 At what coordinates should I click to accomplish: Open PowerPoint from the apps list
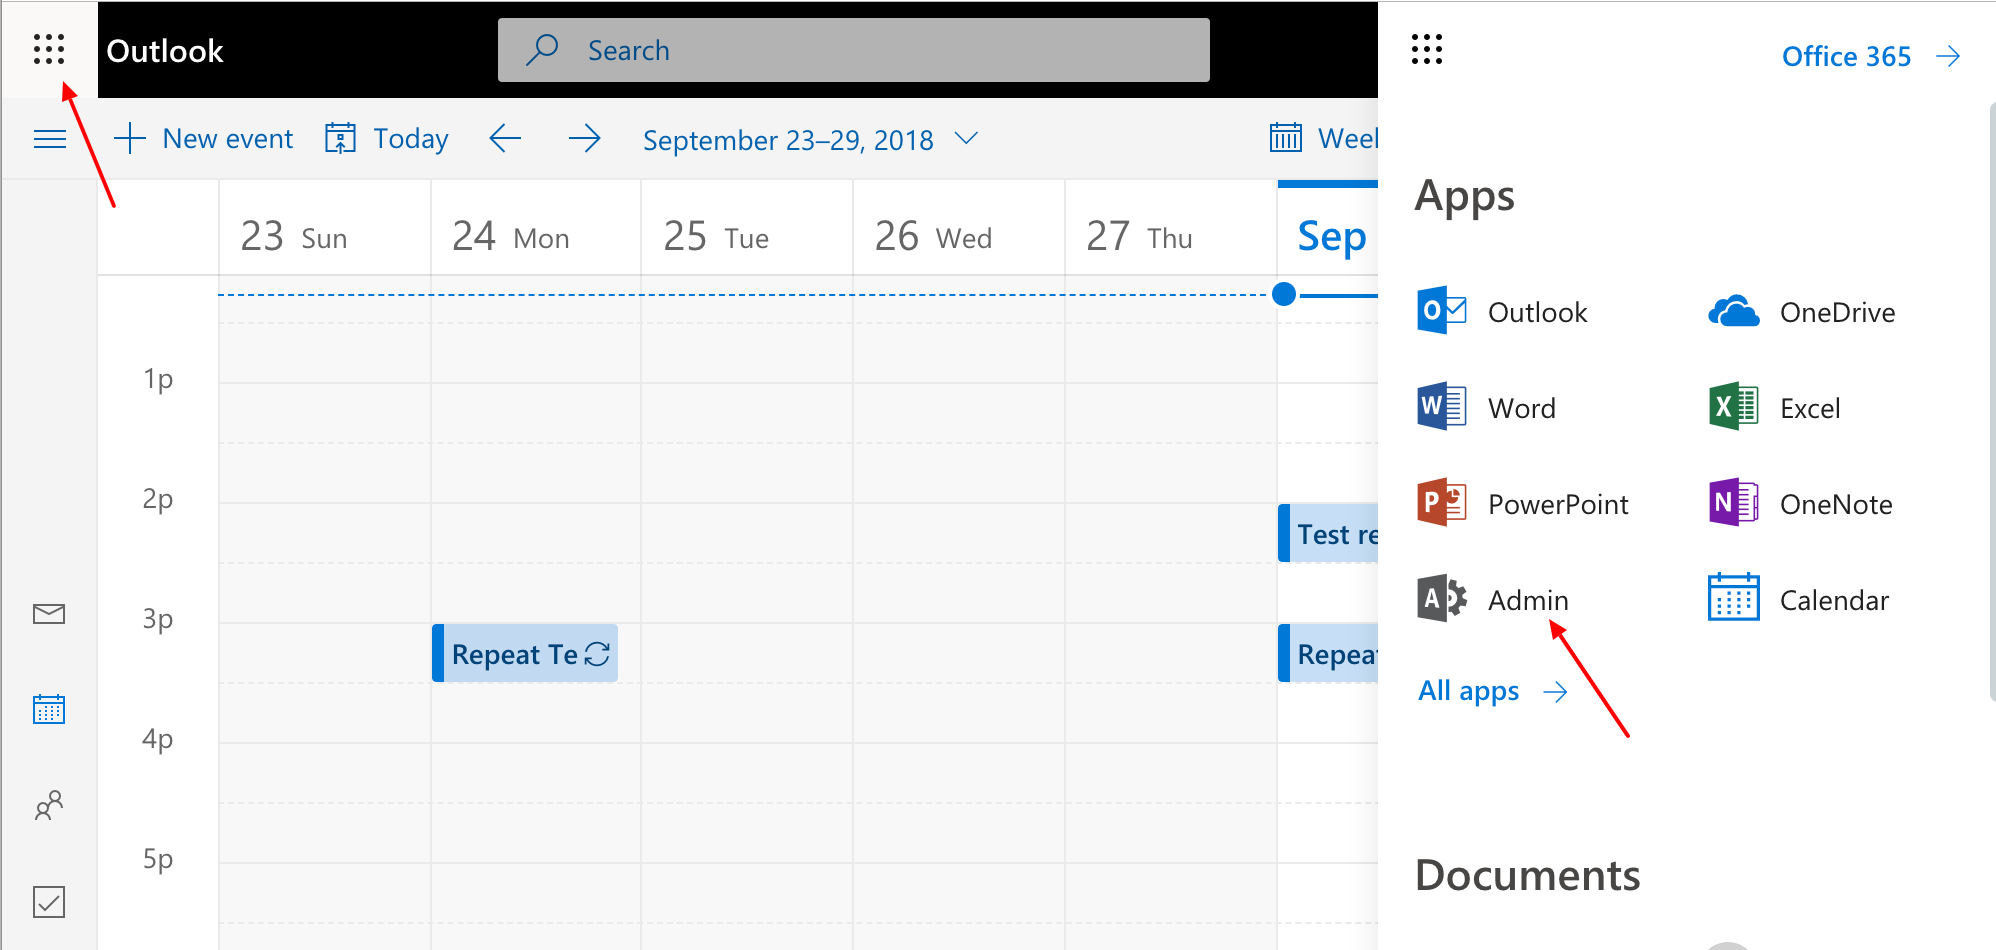point(1441,503)
